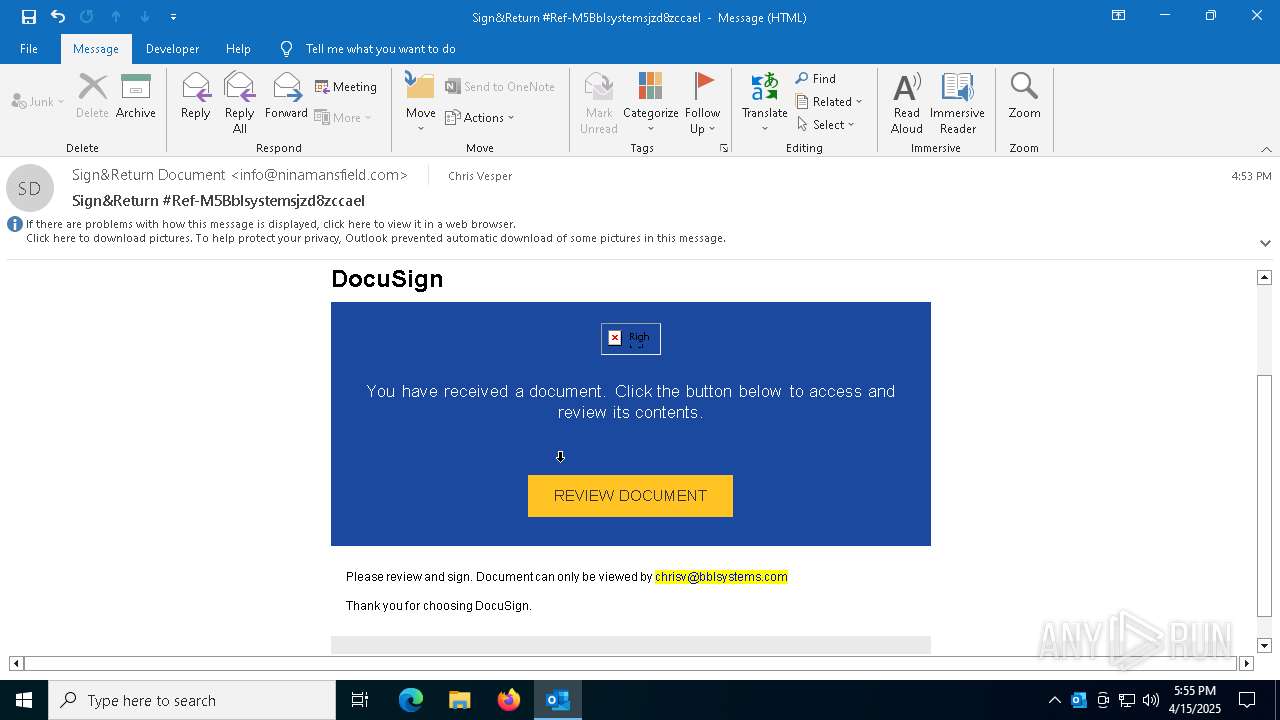Open Immersive Reader
Screen dimensions: 1280x720
pyautogui.click(x=958, y=102)
